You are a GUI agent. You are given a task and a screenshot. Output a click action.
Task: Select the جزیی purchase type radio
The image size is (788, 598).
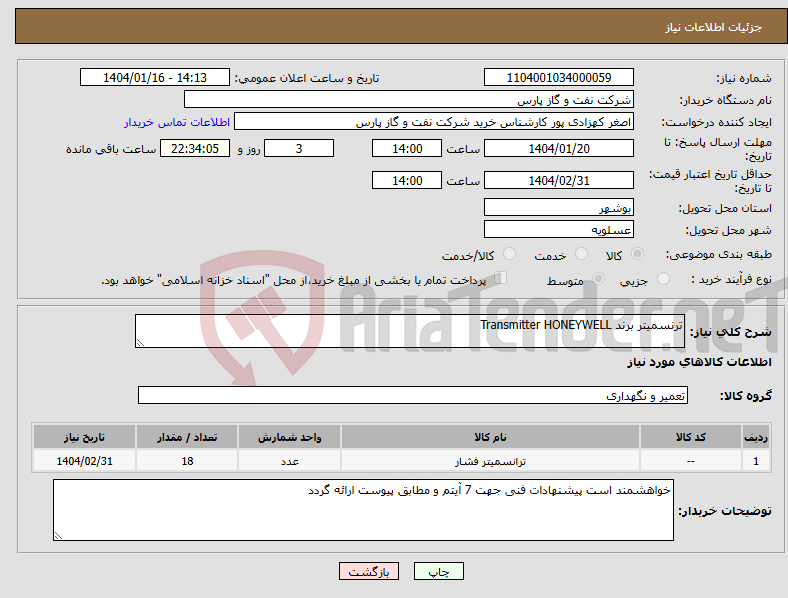(663, 278)
